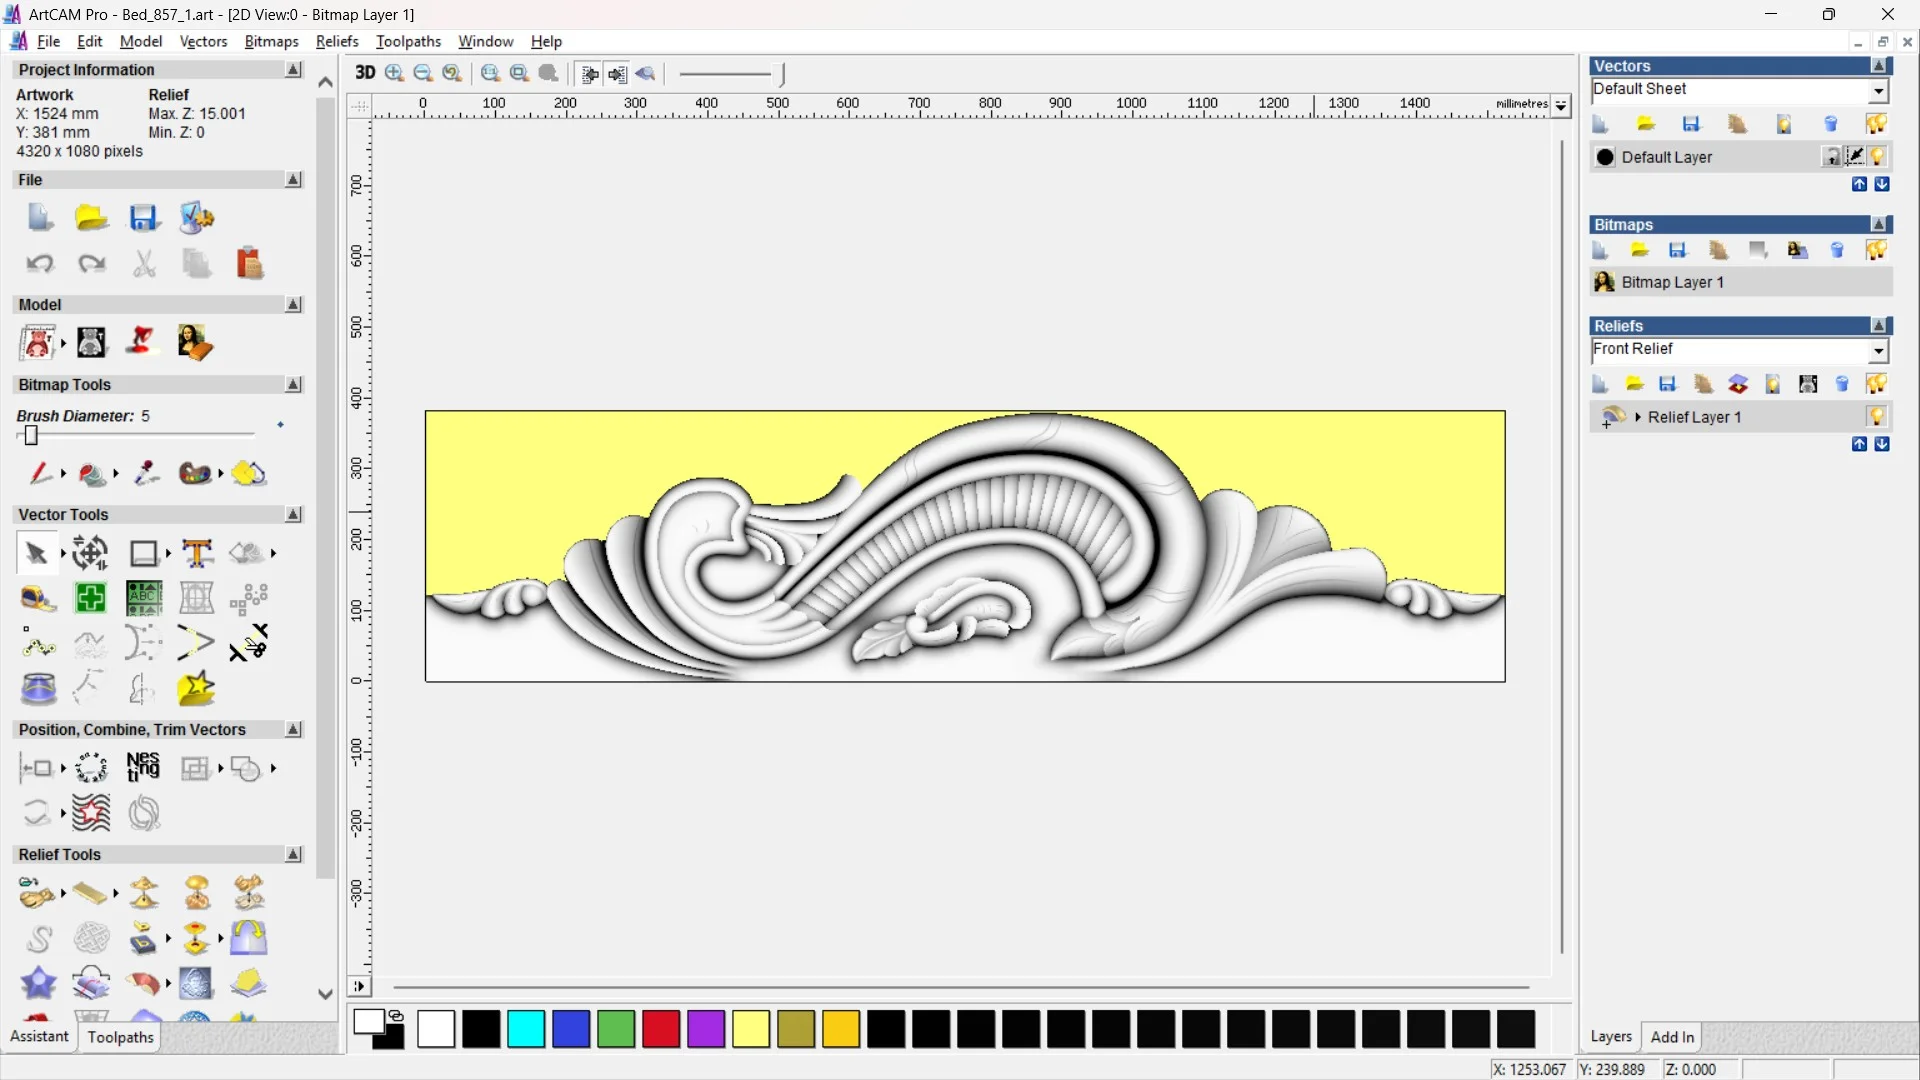The height and width of the screenshot is (1080, 1920).
Task: Switch to the Add In tab
Action: pos(1671,1037)
